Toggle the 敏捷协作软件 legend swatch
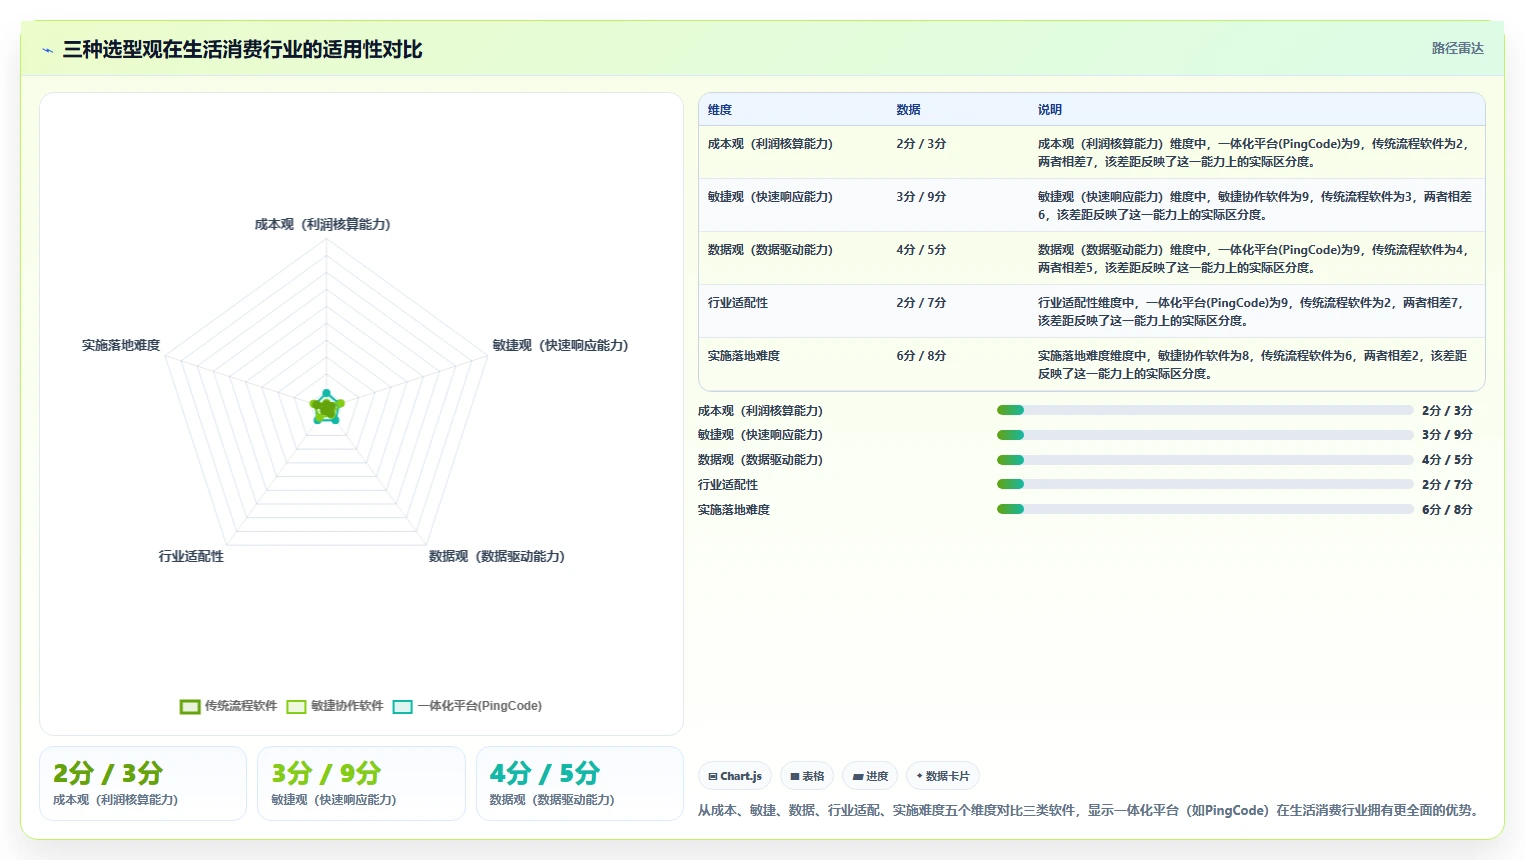 296,707
